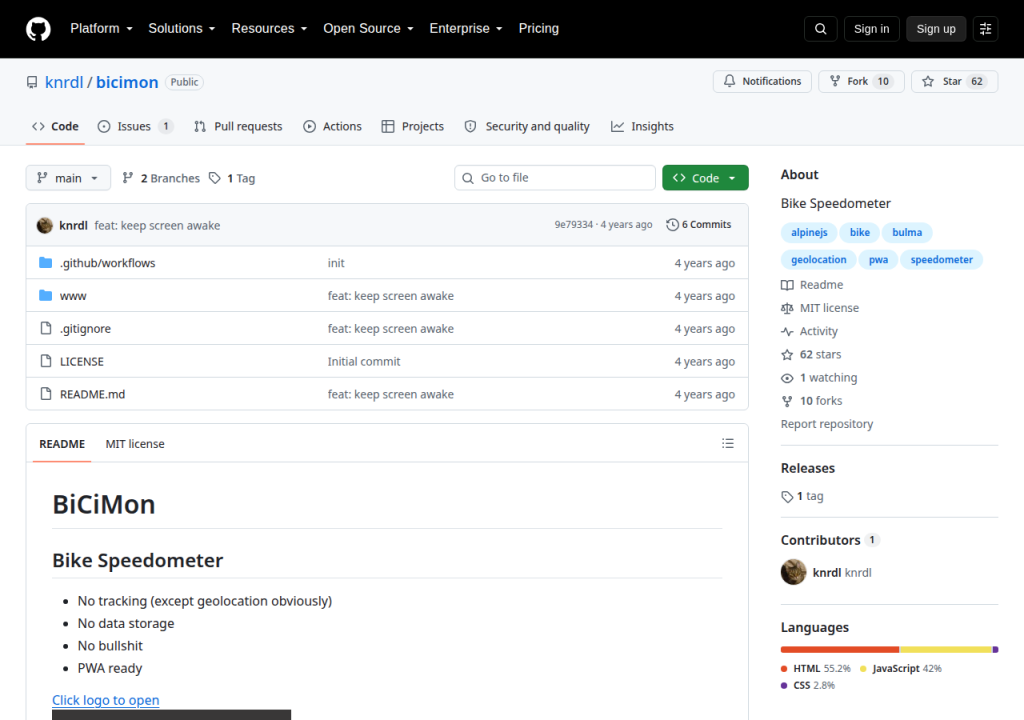Click the clock history icon by 6 Commits
1024x720 pixels.
pos(672,225)
